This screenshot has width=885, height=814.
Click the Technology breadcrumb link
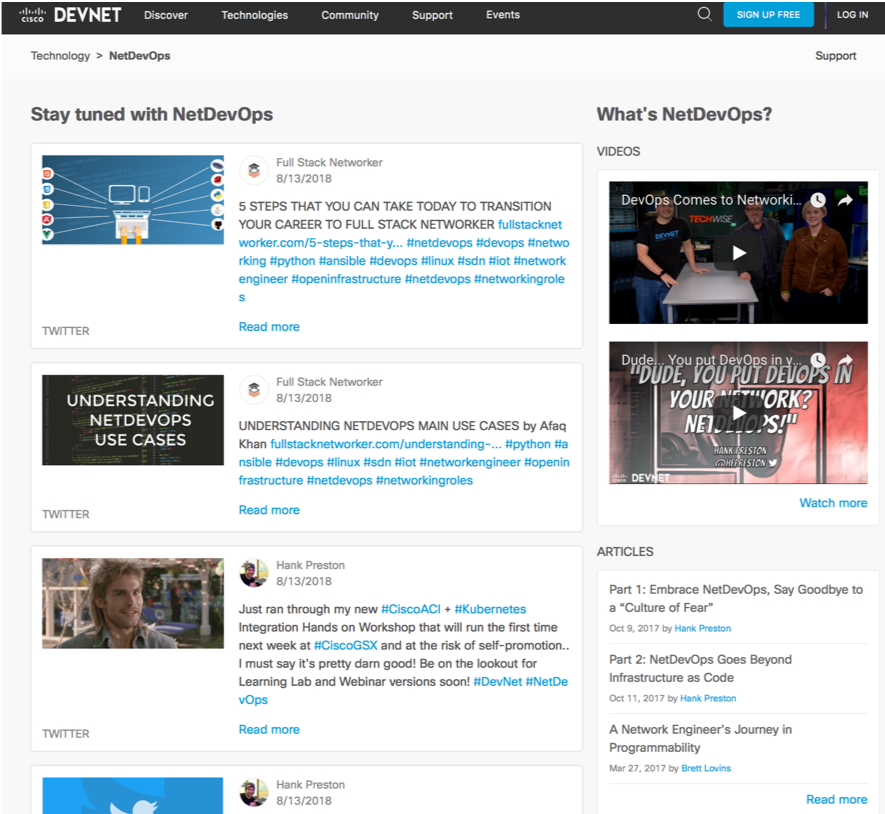click(x=60, y=55)
